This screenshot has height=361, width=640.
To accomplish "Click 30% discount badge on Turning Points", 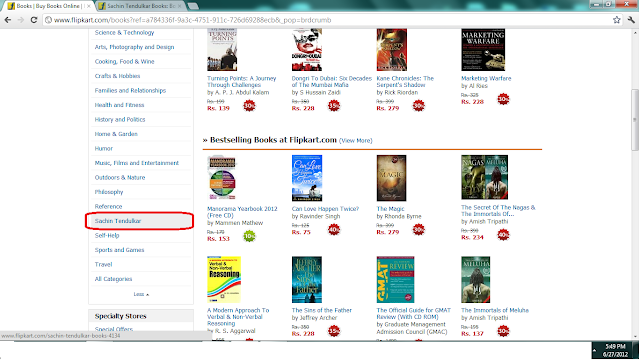I will tap(249, 106).
